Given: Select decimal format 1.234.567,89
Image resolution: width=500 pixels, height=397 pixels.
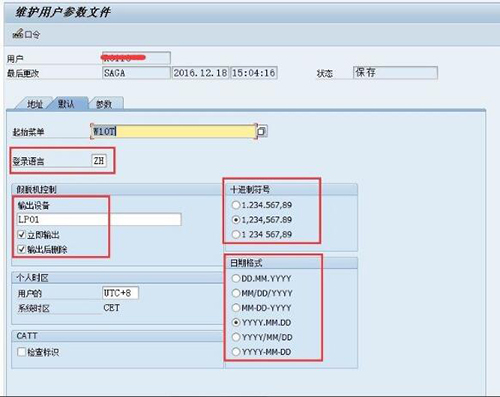Looking at the screenshot, I should point(236,205).
